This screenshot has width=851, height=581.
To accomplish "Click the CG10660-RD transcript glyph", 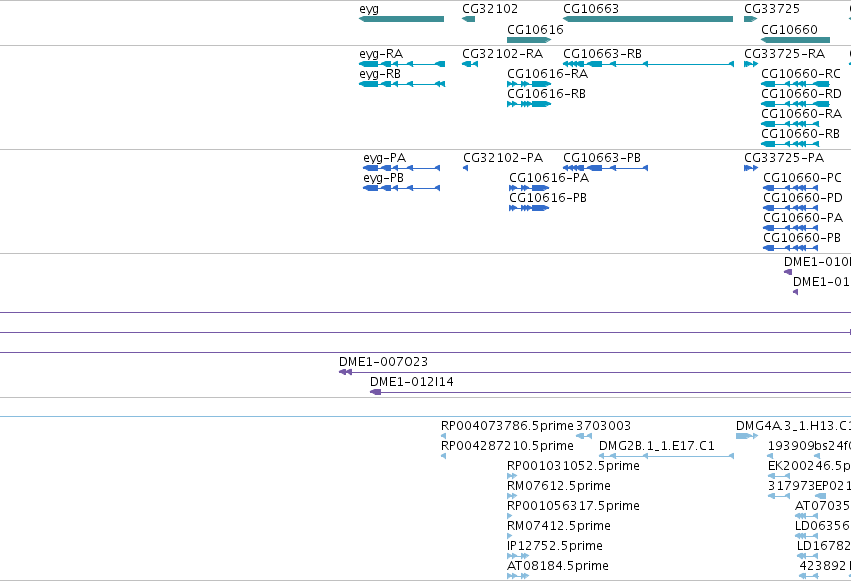I will tap(796, 104).
